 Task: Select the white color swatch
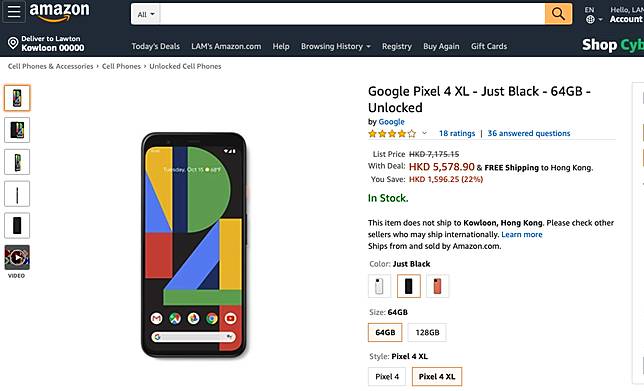[379, 286]
